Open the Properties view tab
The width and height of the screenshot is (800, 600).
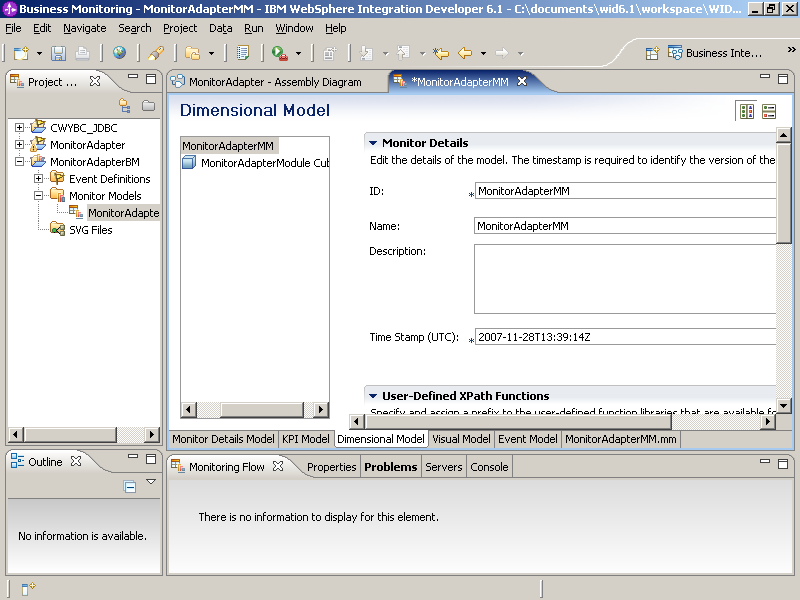point(332,467)
